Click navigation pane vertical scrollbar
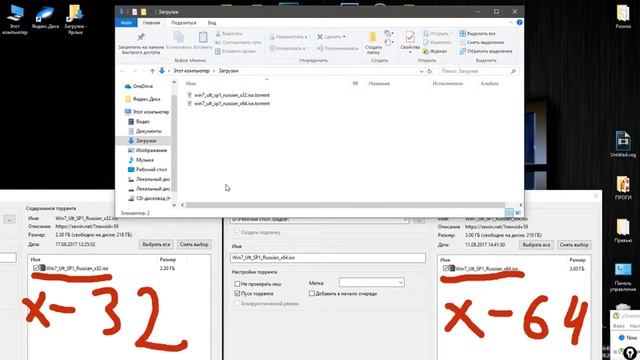The image size is (640, 360). click(174, 143)
